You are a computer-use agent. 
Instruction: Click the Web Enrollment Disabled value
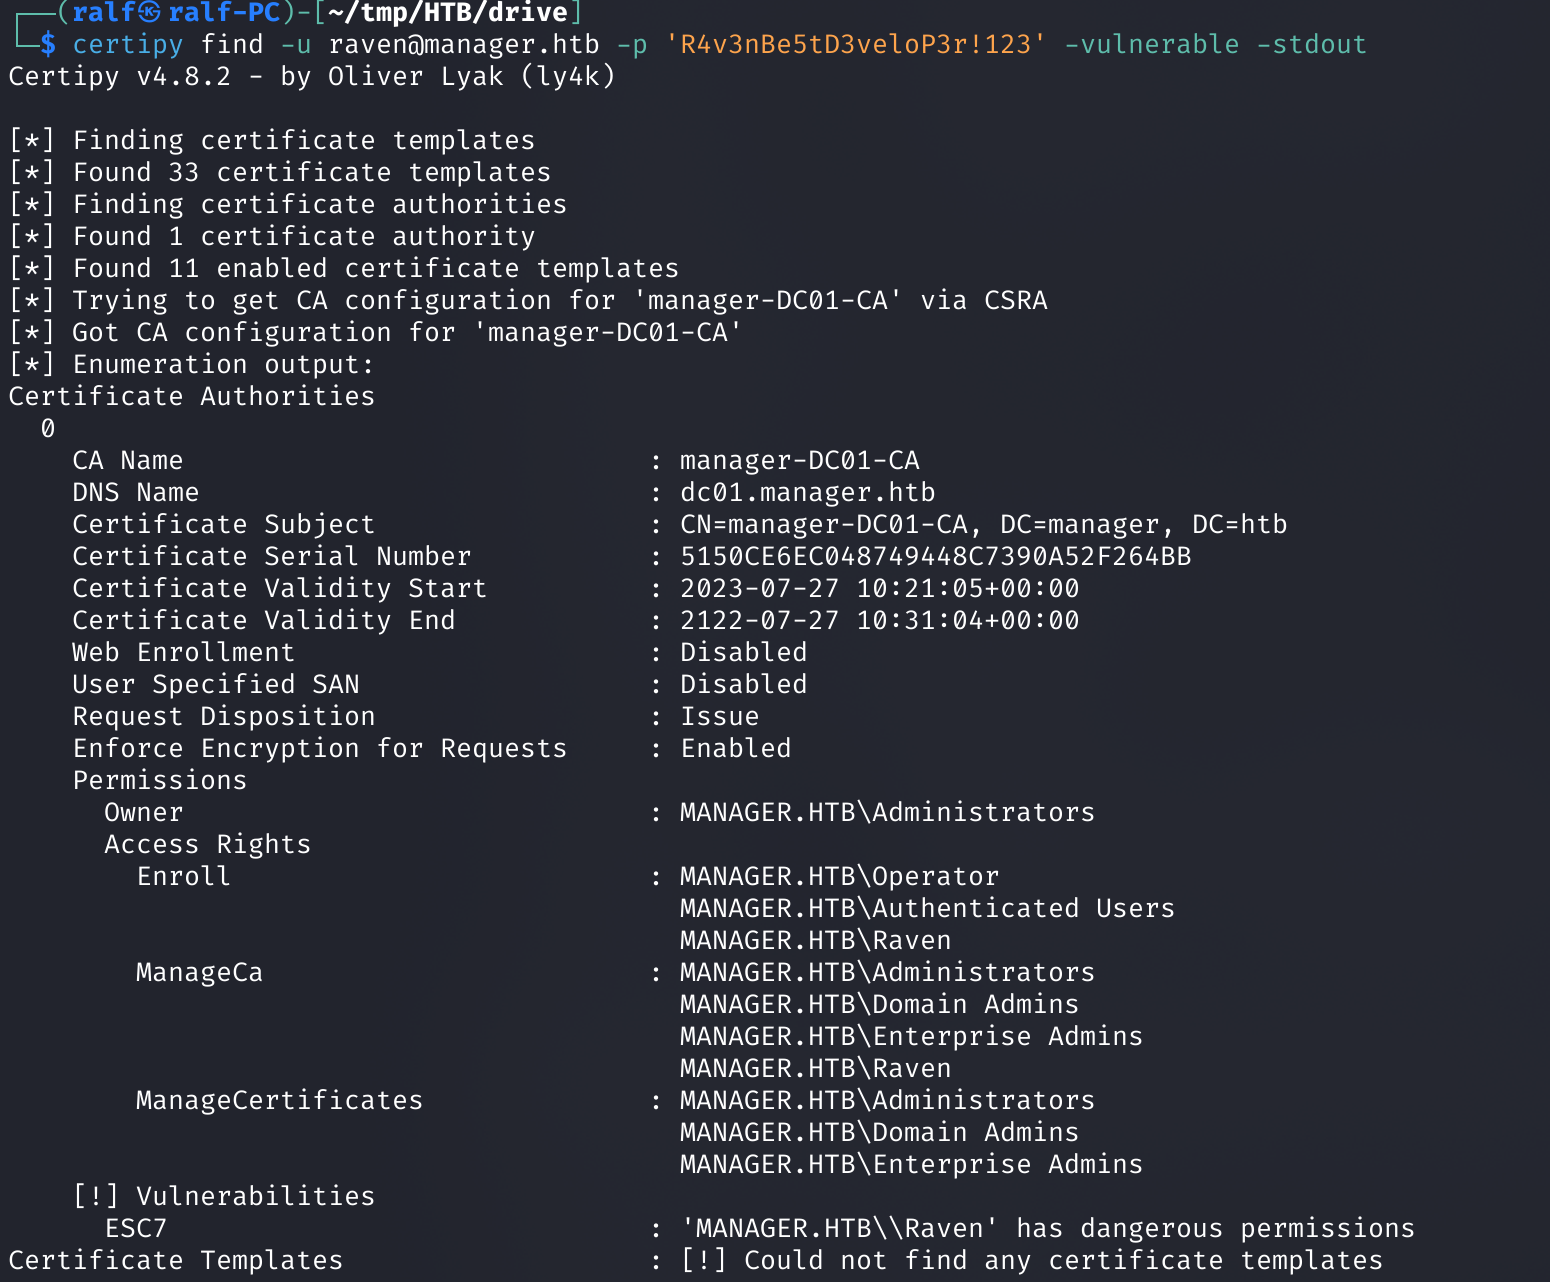coord(744,653)
